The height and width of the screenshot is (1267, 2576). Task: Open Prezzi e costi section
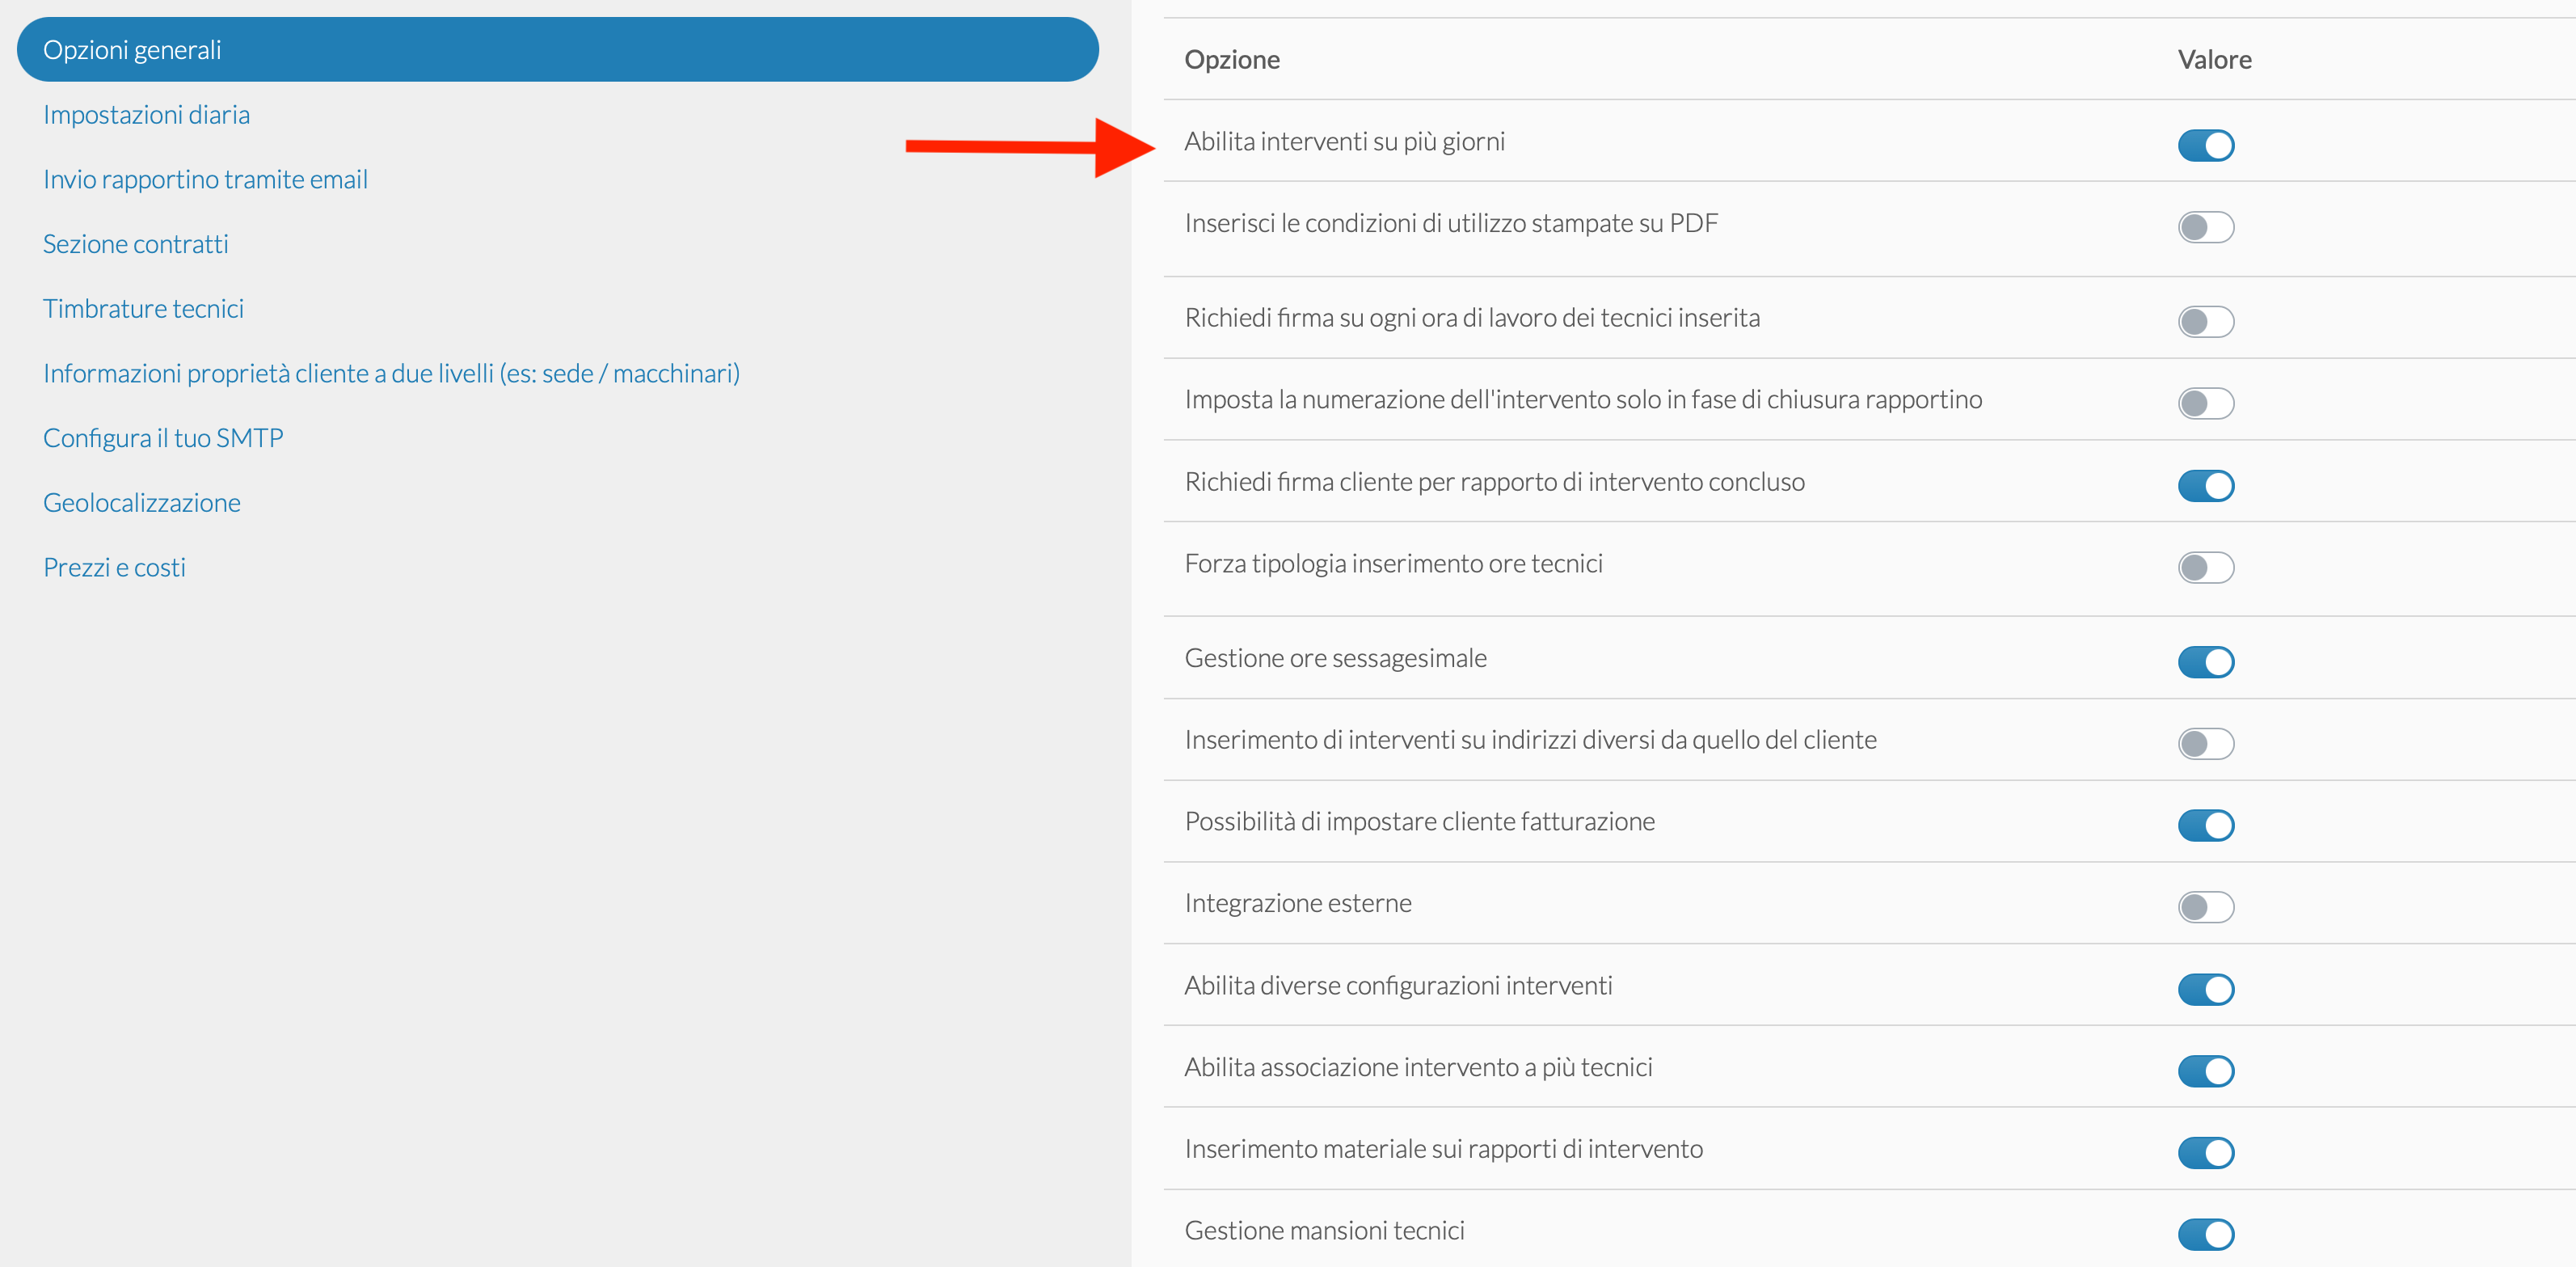pos(114,568)
